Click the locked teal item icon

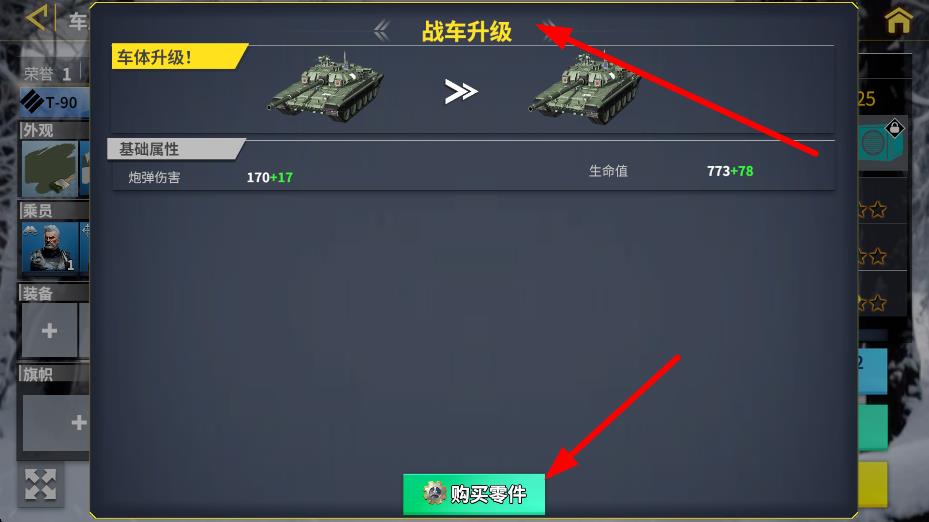point(881,143)
